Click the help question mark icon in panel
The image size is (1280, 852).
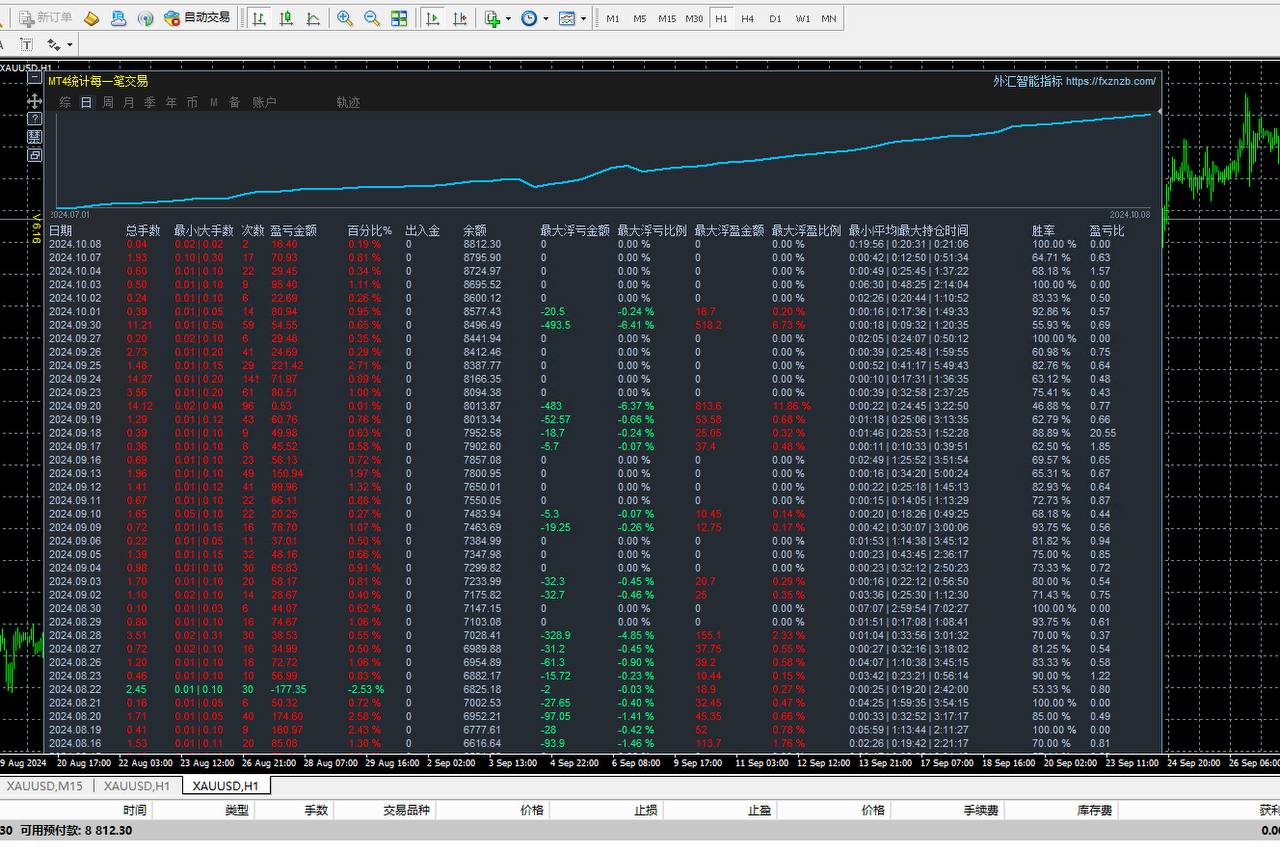(34, 119)
